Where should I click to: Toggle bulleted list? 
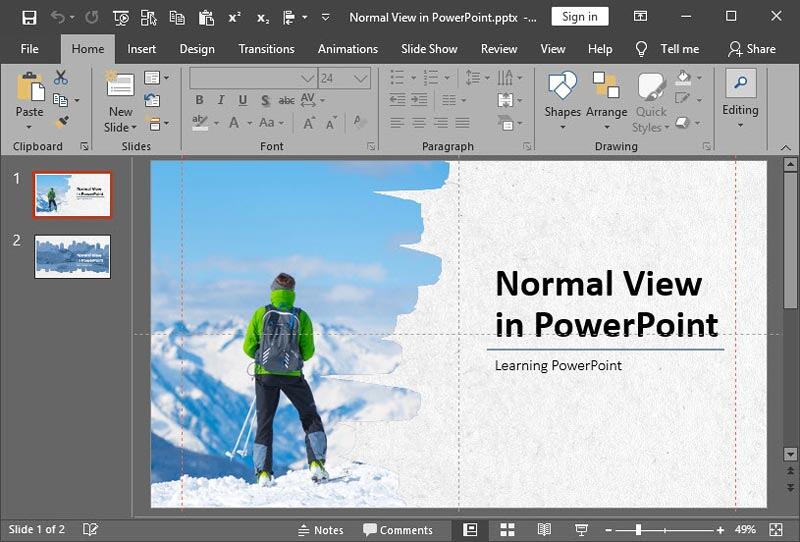(397, 78)
